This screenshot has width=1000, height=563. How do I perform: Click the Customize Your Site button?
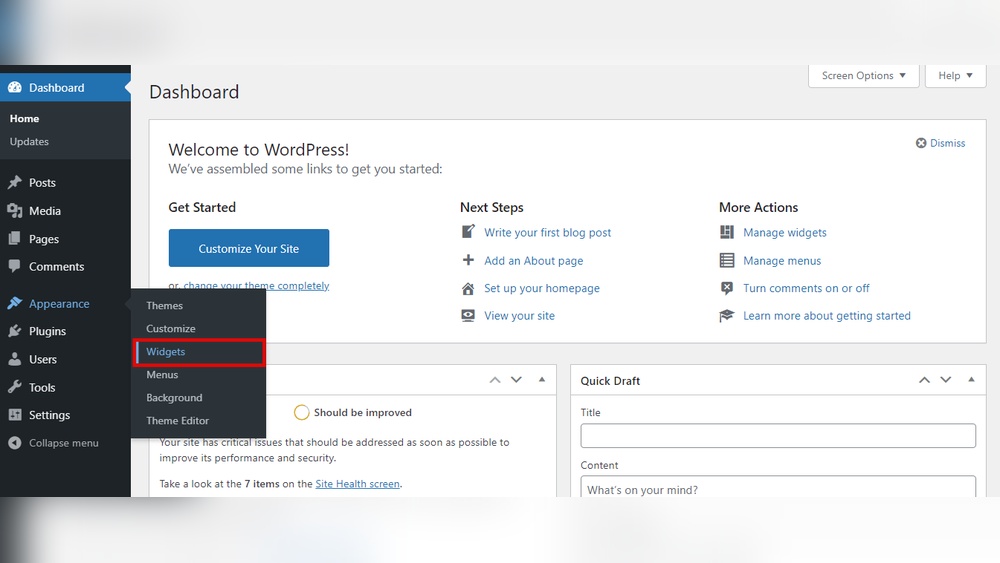249,248
